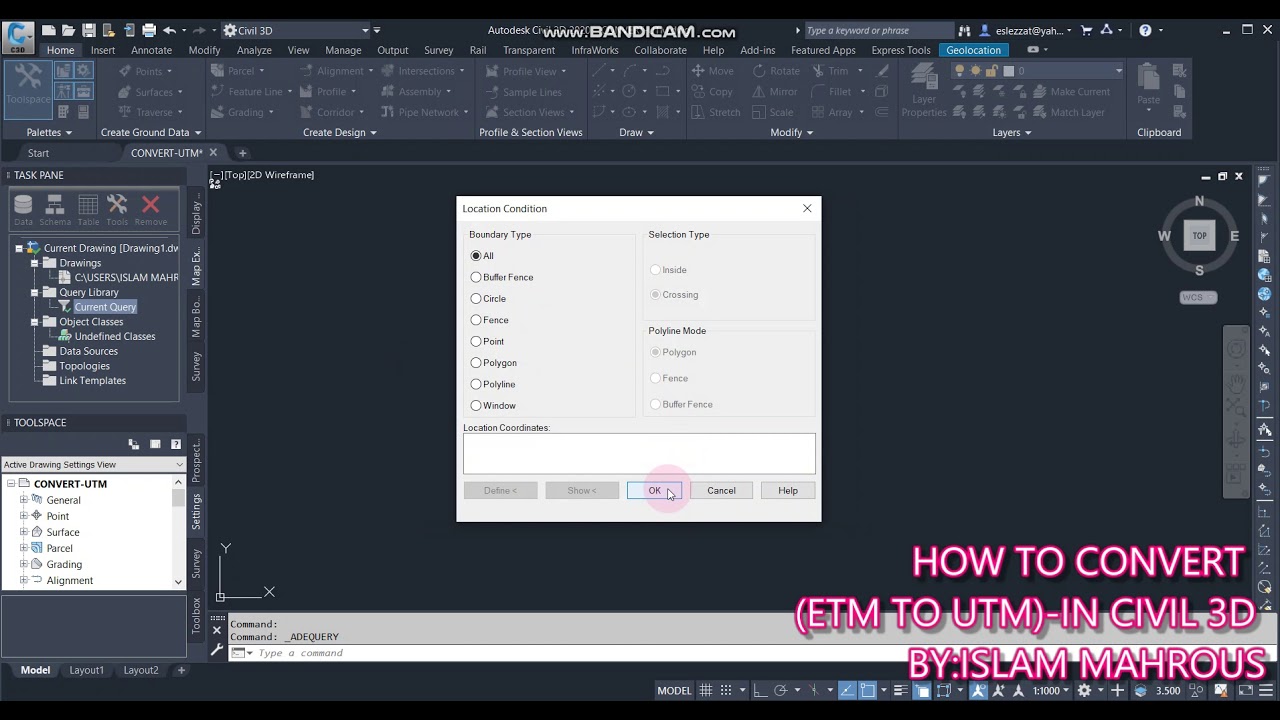Click the Make Current button
This screenshot has height=720, width=1280.
pyautogui.click(x=1071, y=92)
